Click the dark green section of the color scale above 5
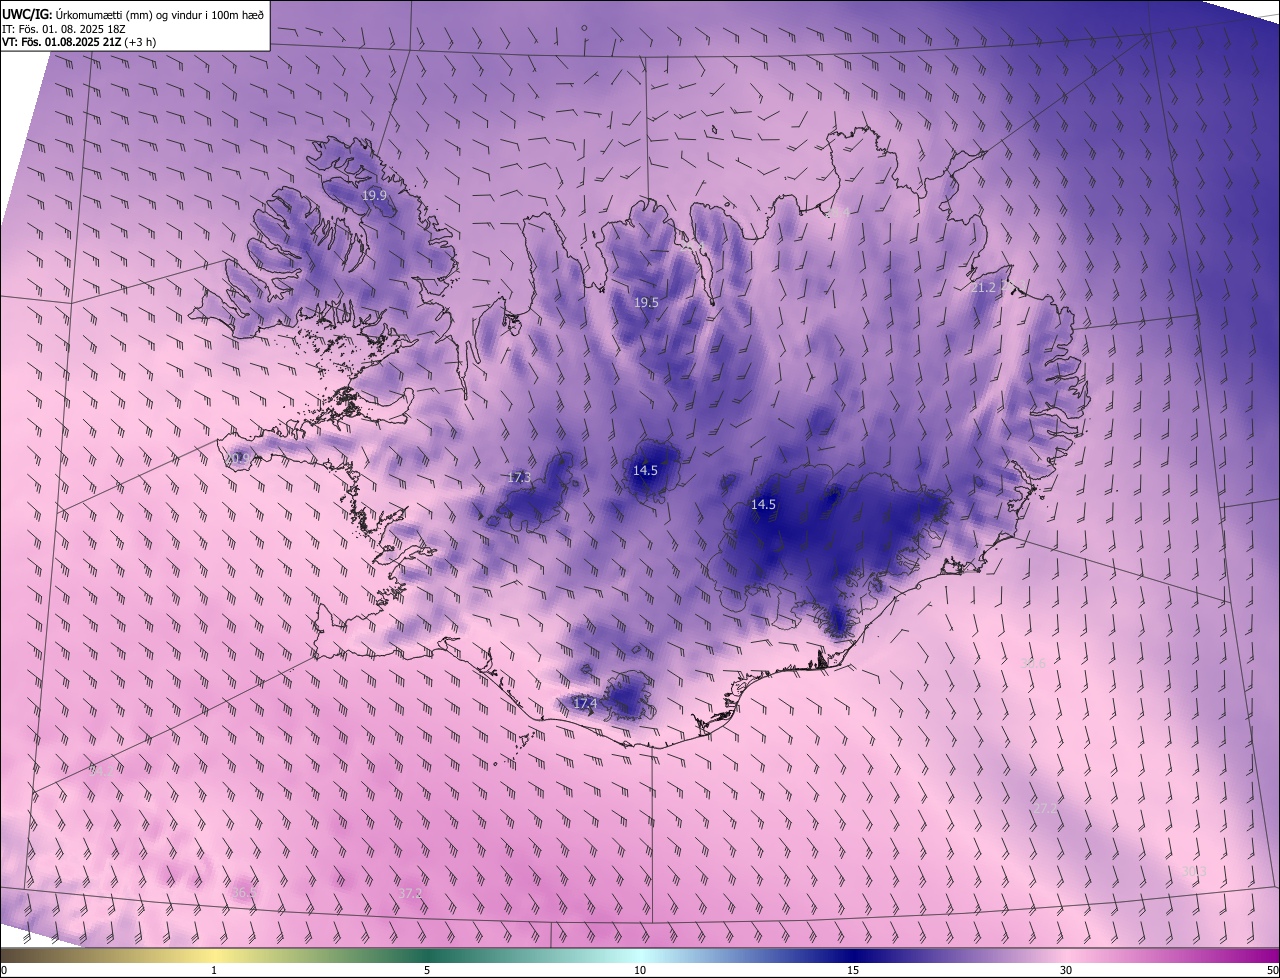The image size is (1280, 978). tap(427, 955)
